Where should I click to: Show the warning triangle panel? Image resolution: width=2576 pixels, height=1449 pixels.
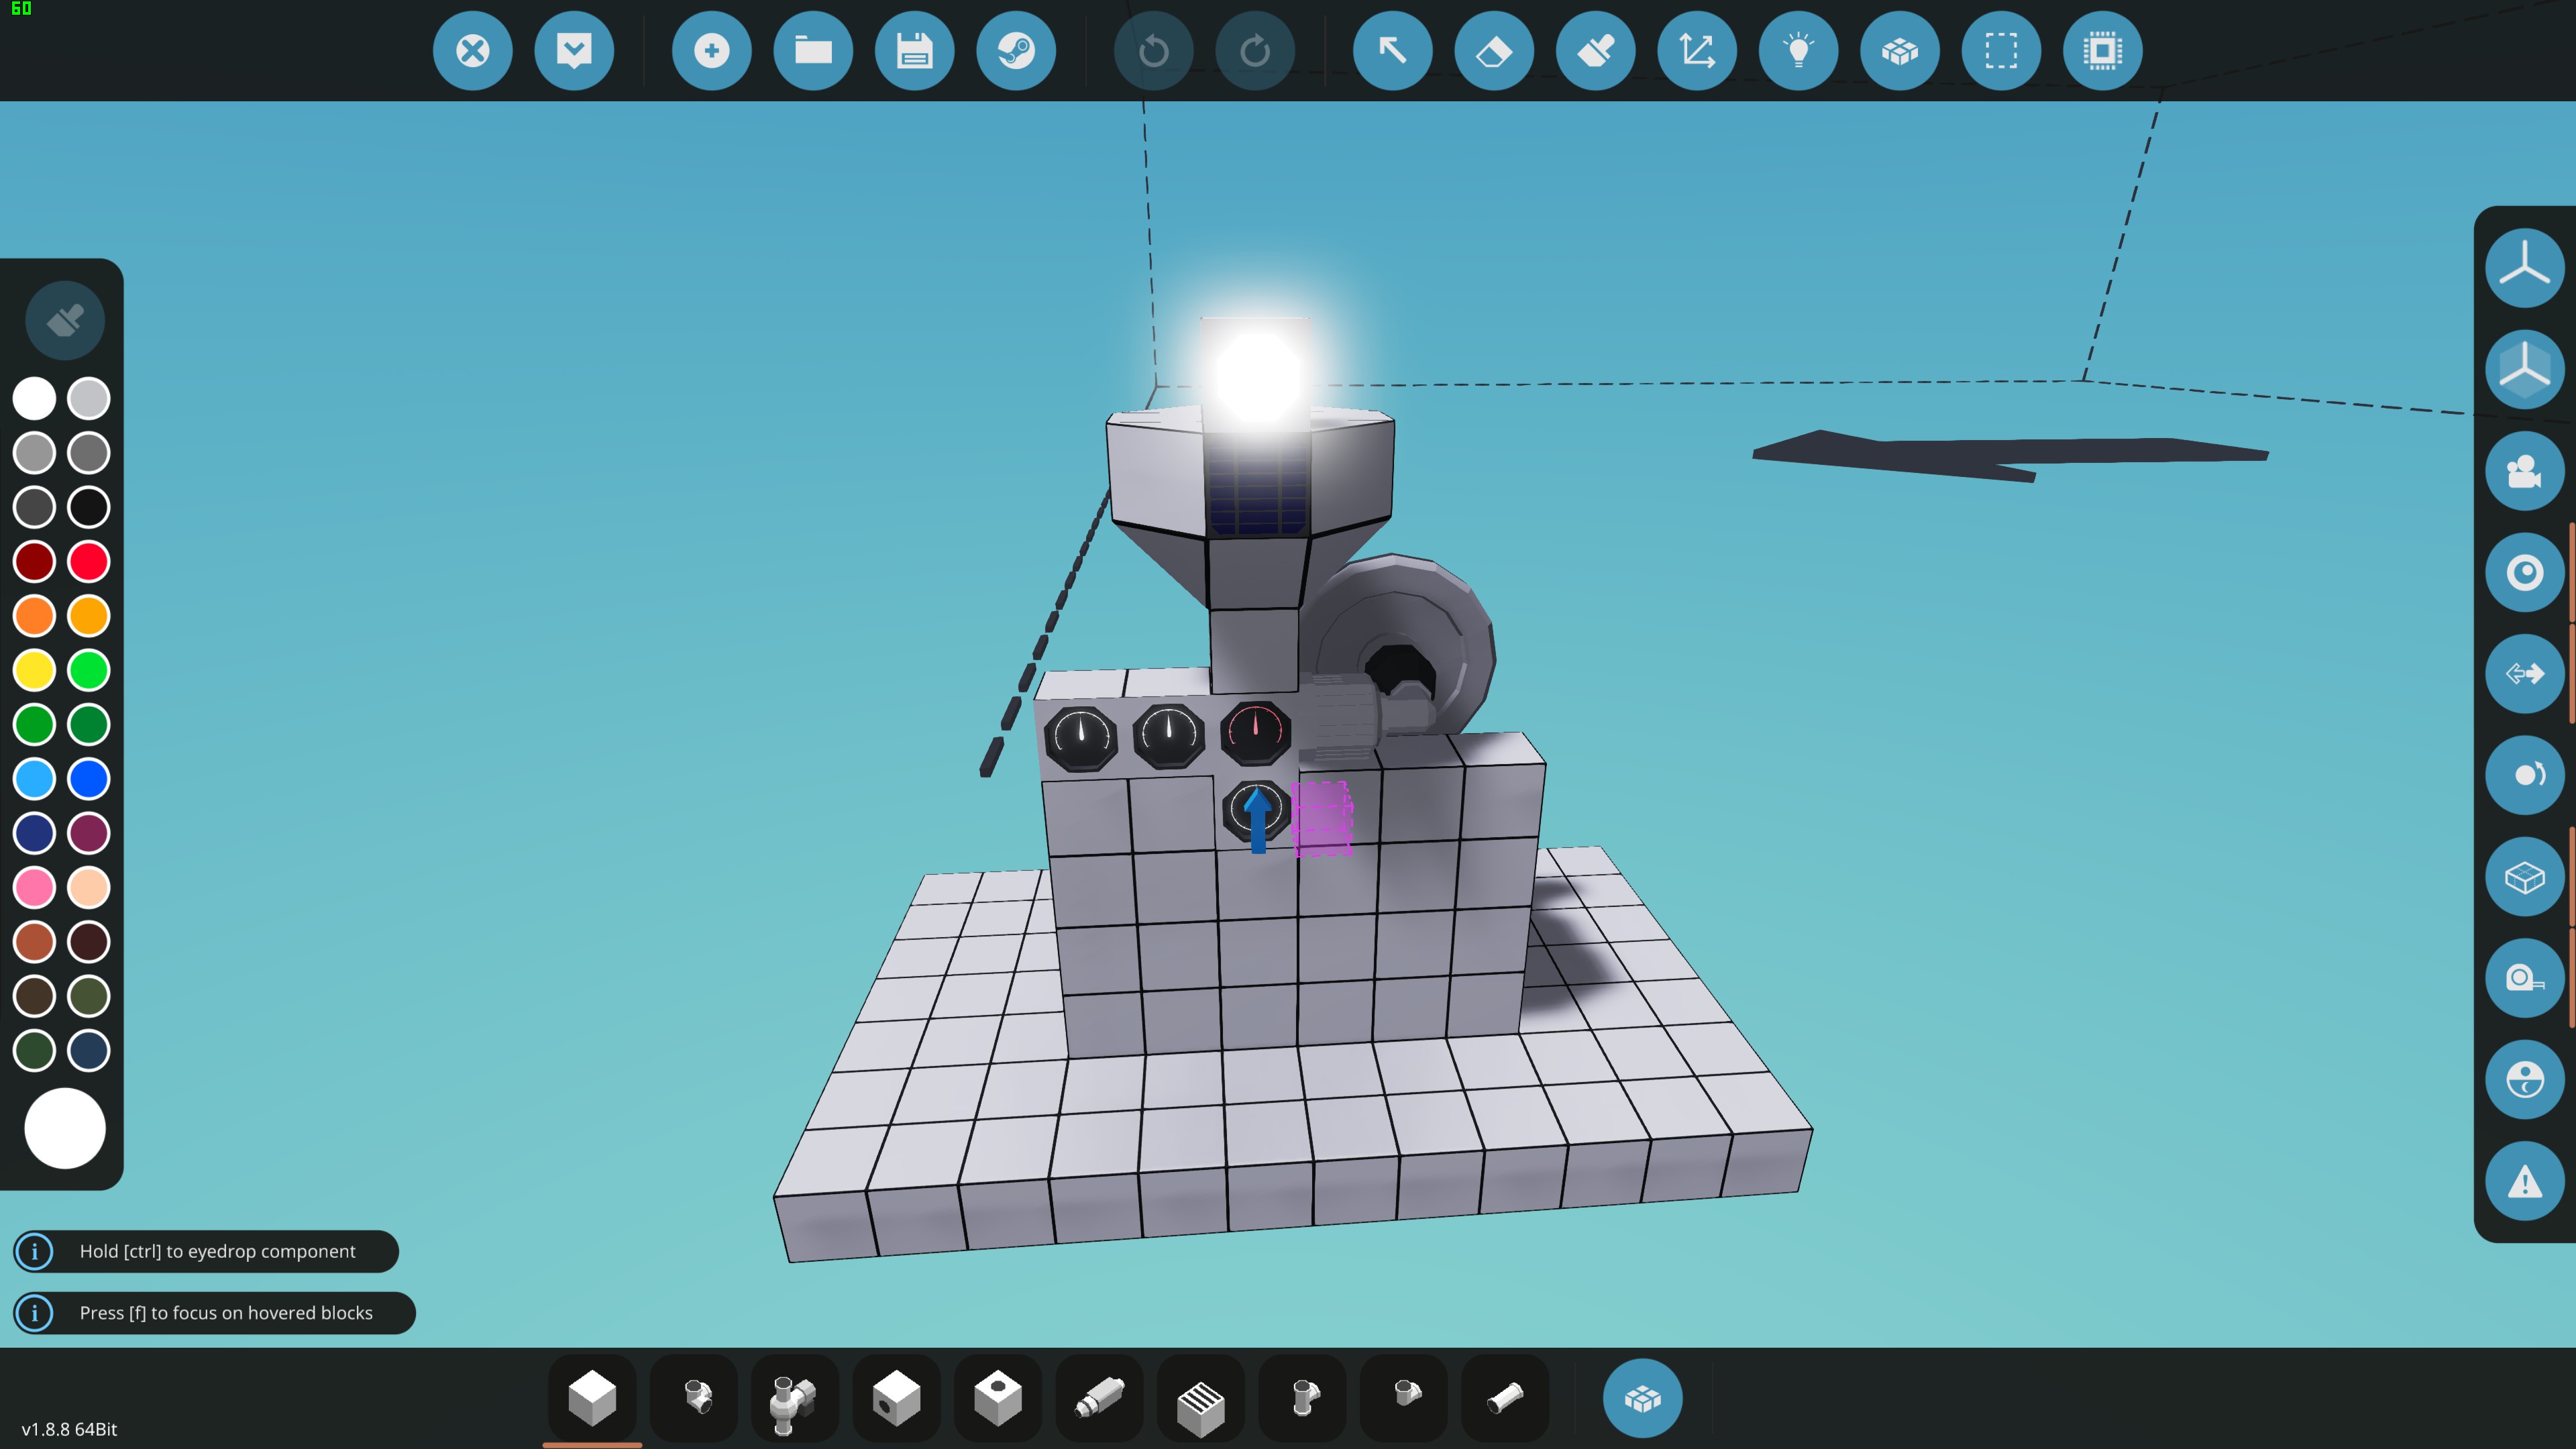(2524, 1182)
